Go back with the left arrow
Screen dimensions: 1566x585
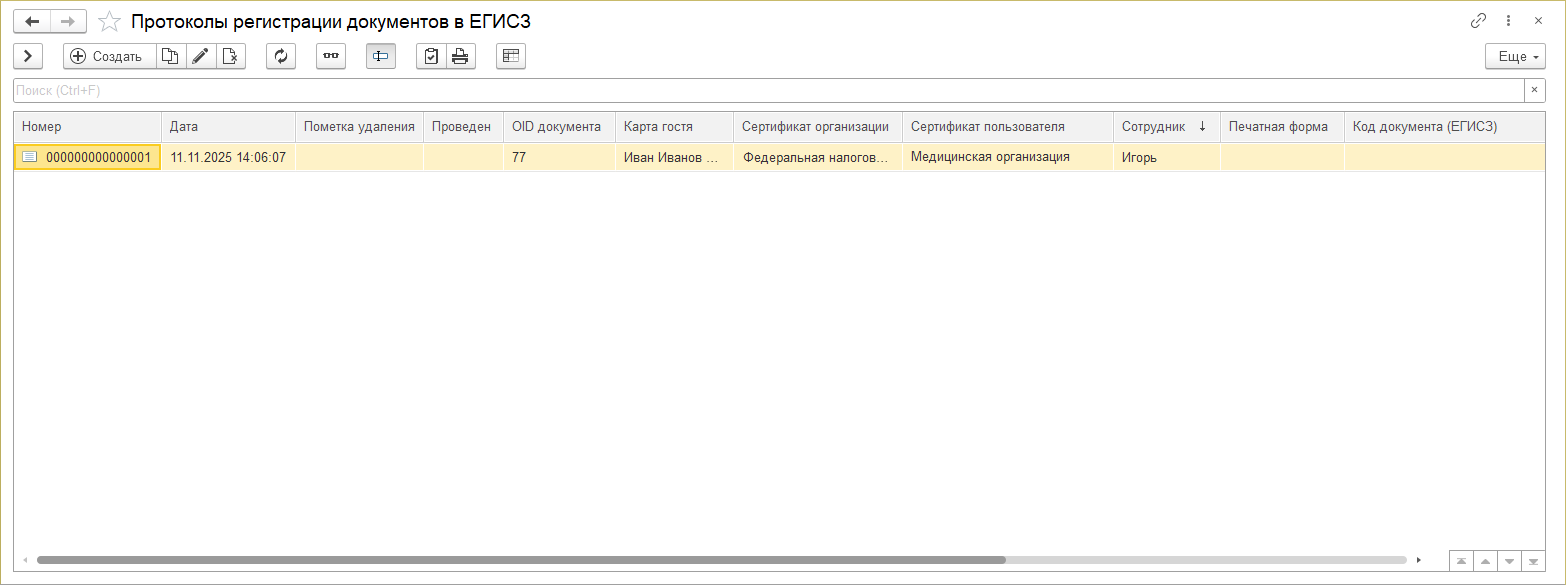coord(32,21)
